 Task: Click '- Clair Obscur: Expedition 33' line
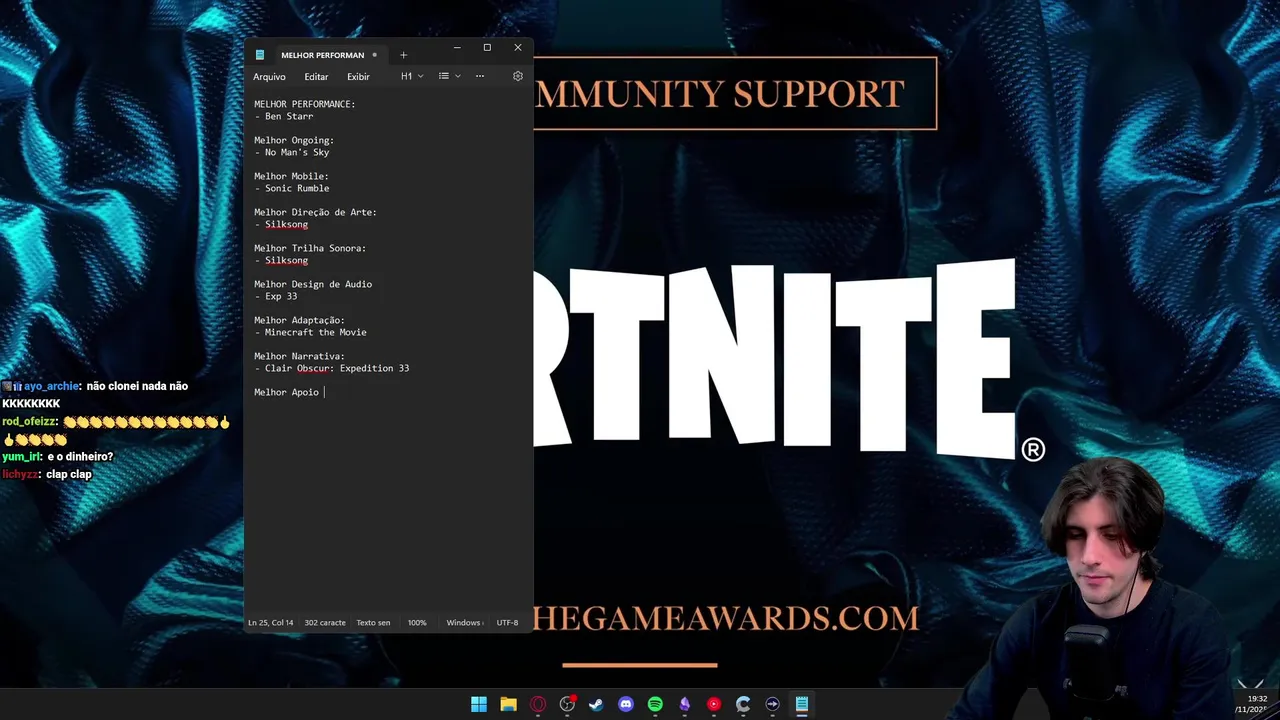(x=332, y=368)
